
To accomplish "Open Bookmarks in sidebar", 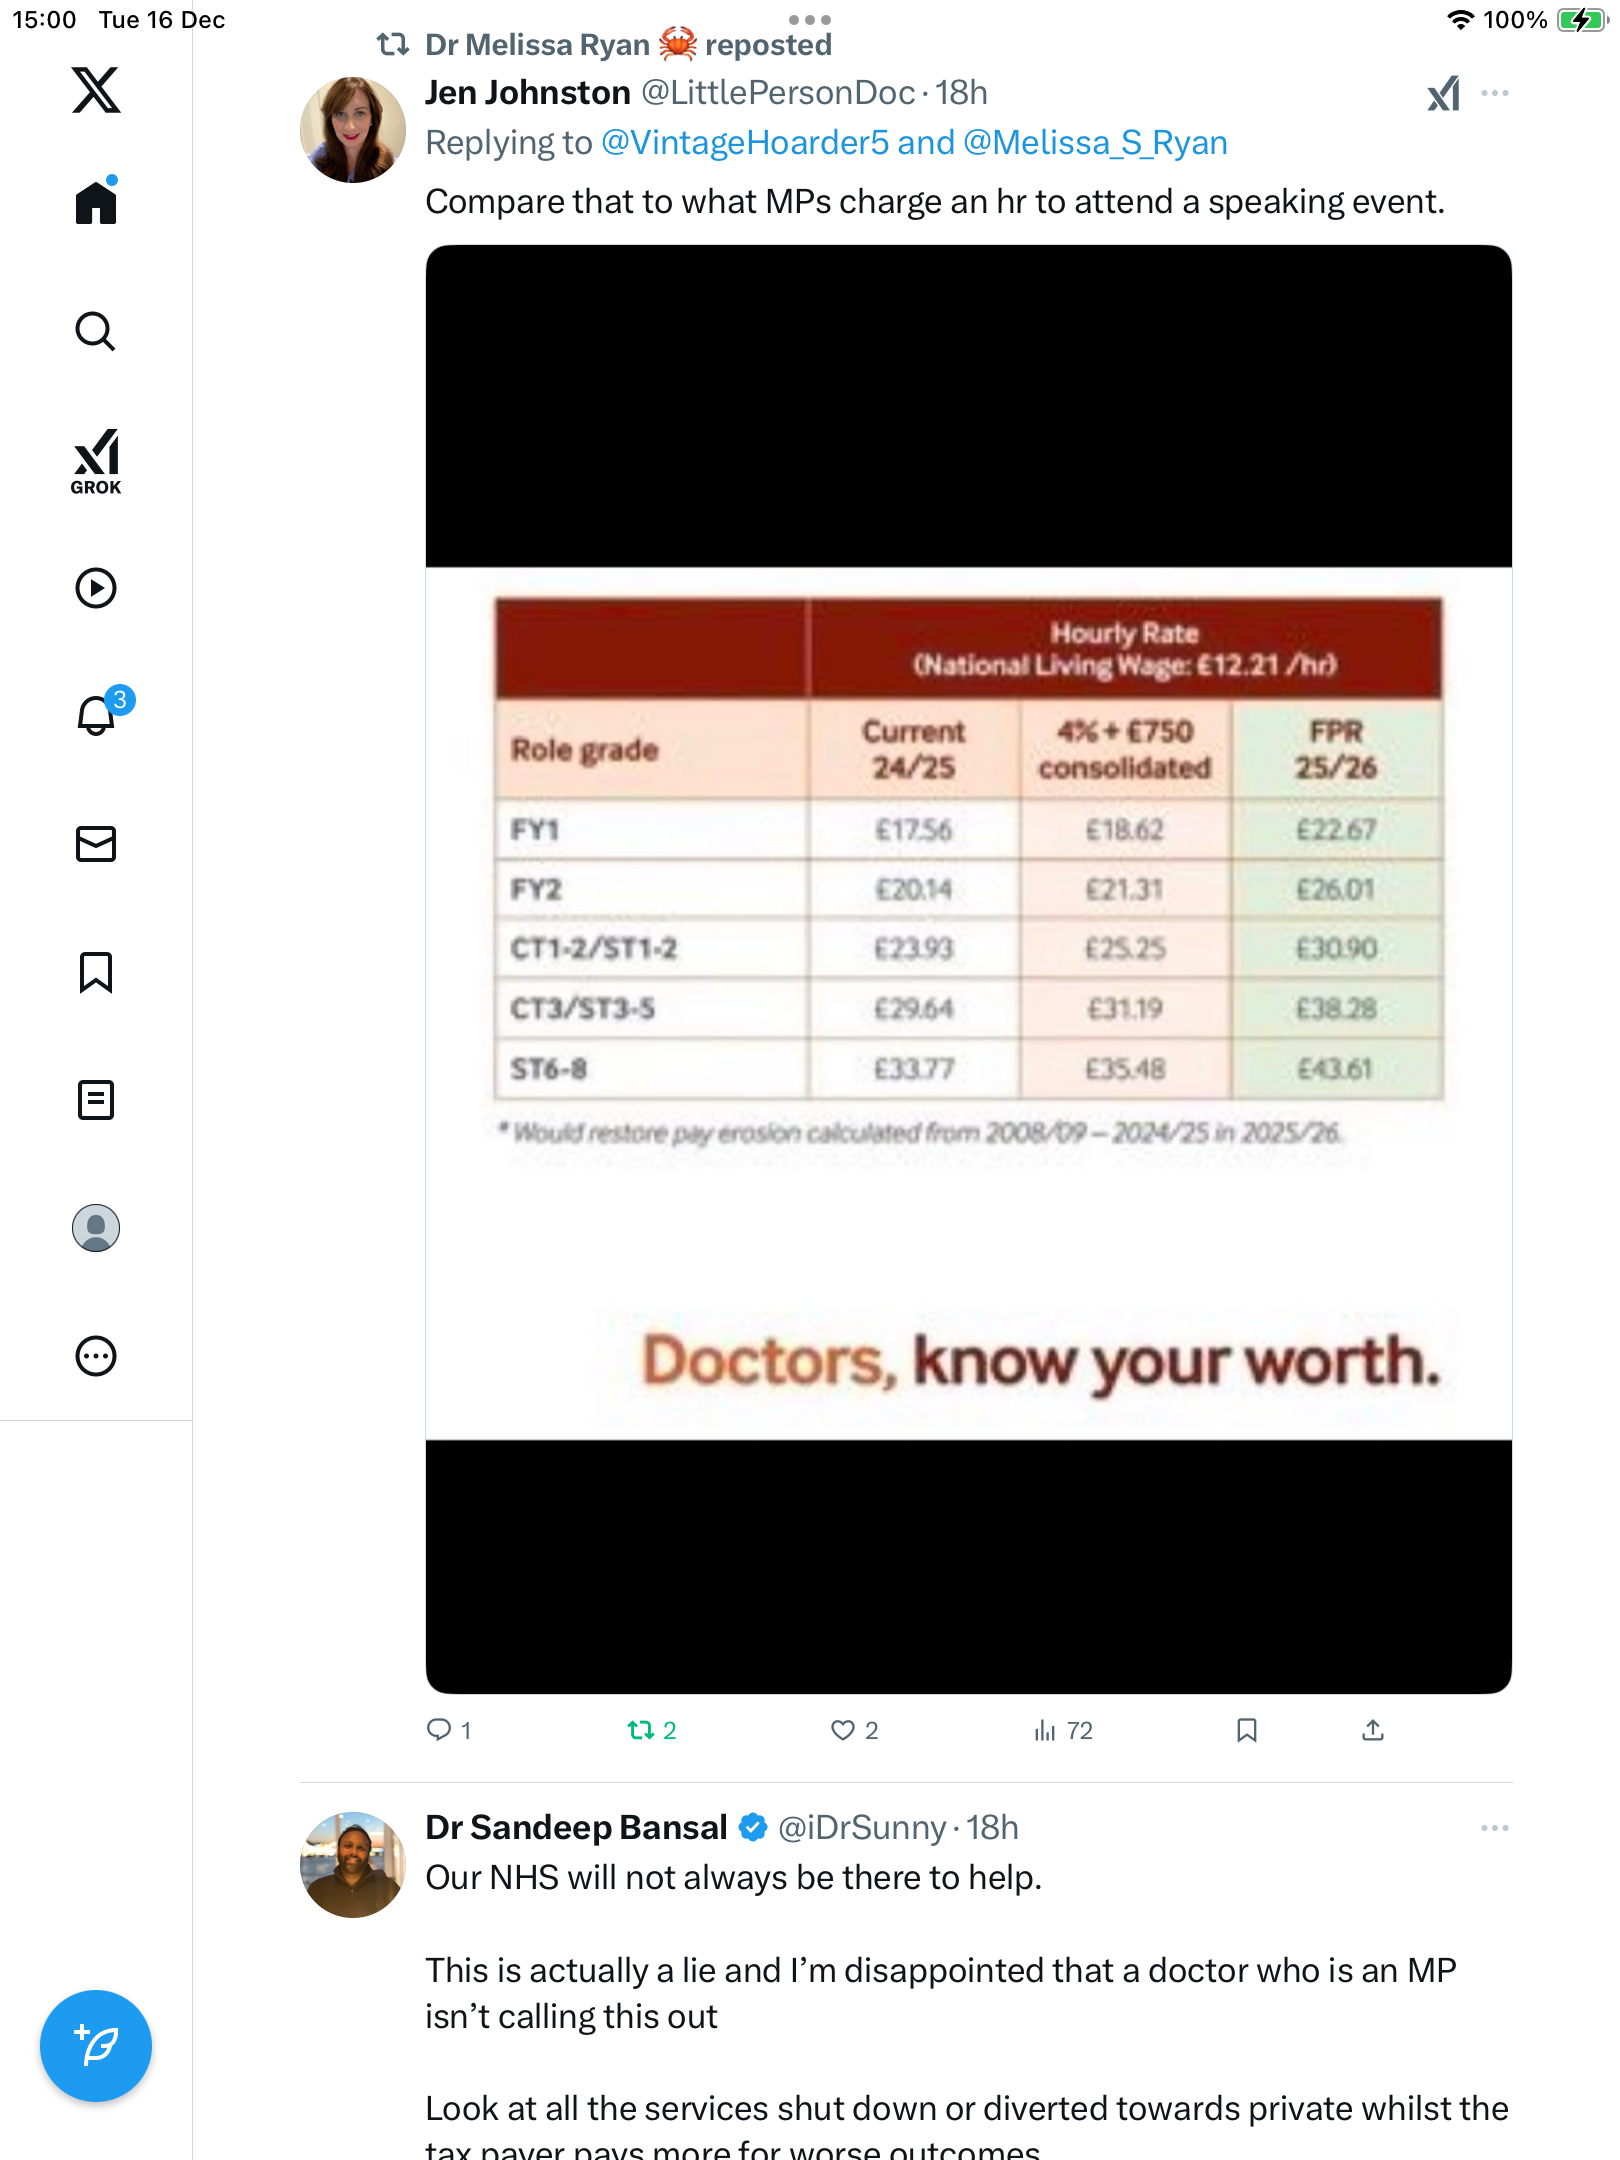I will 96,972.
